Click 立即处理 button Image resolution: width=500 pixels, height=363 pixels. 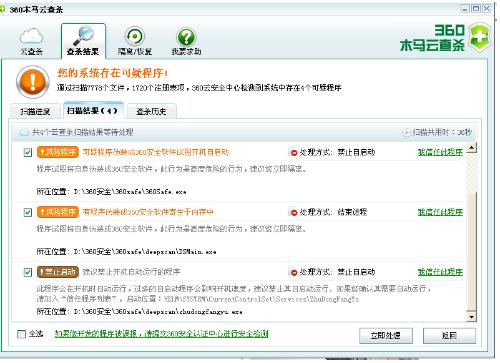coord(386,335)
